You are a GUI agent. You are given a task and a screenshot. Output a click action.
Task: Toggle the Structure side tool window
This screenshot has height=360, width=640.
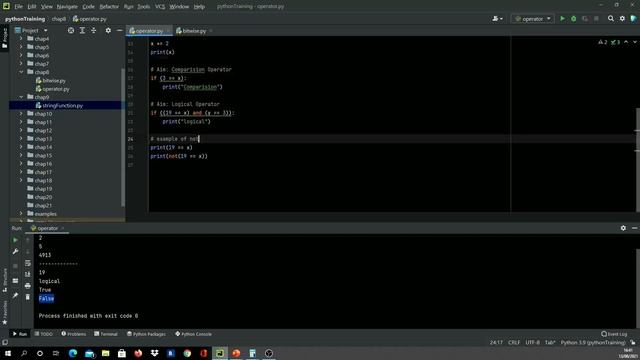tap(4, 280)
